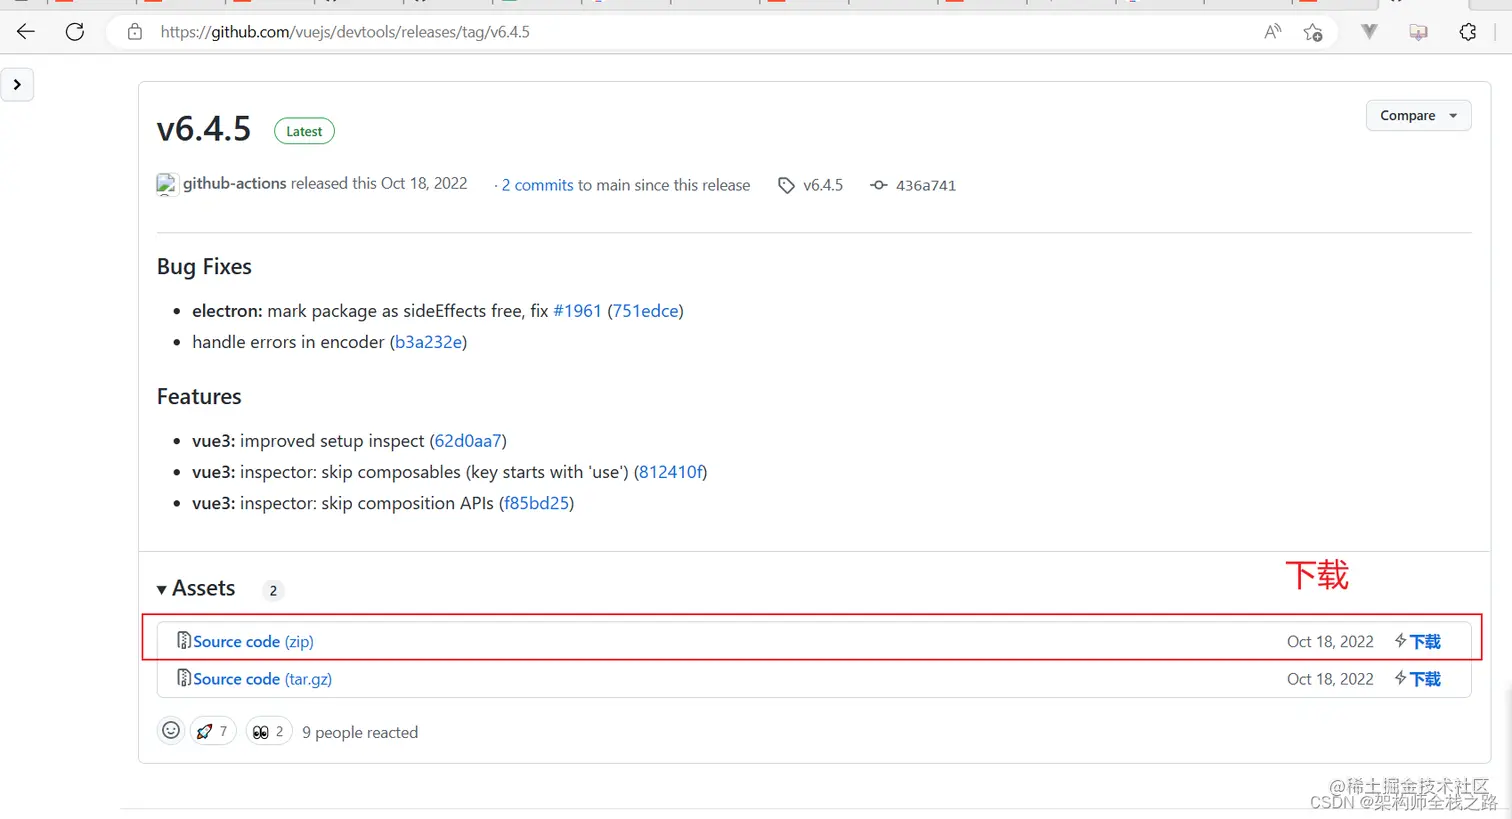The image size is (1512, 819).
Task: Expand the sidebar with the chevron button
Action: point(17,85)
